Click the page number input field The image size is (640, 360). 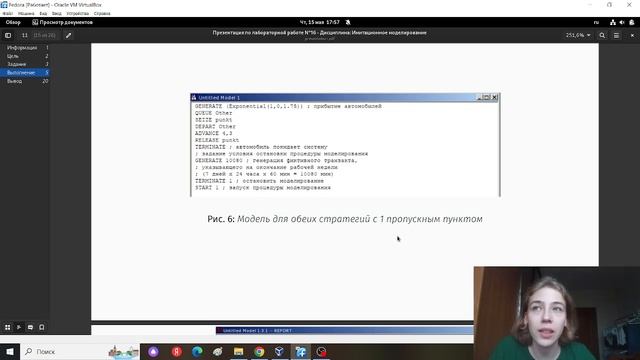24,36
